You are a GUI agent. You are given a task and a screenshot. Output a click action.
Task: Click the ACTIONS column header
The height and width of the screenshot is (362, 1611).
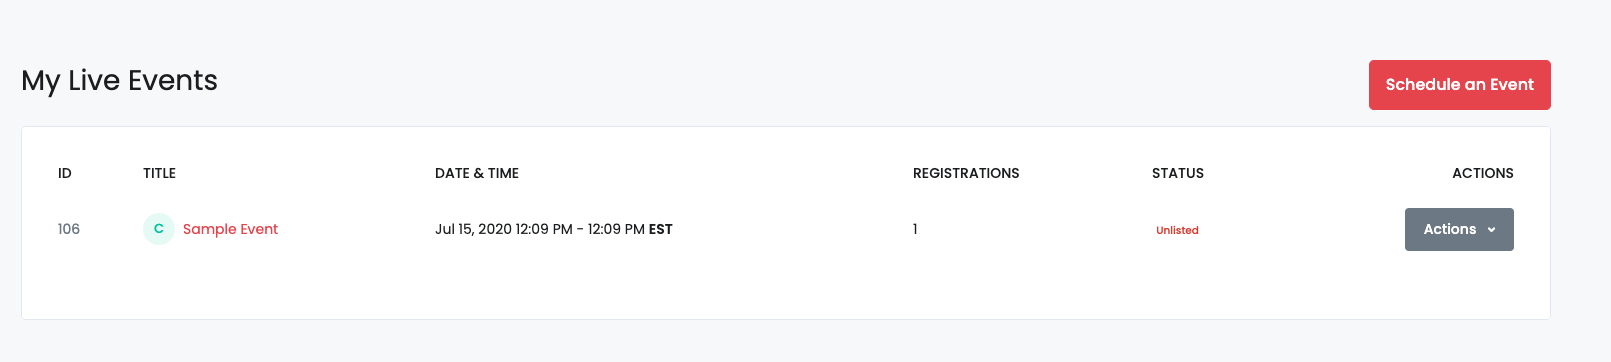tap(1483, 173)
